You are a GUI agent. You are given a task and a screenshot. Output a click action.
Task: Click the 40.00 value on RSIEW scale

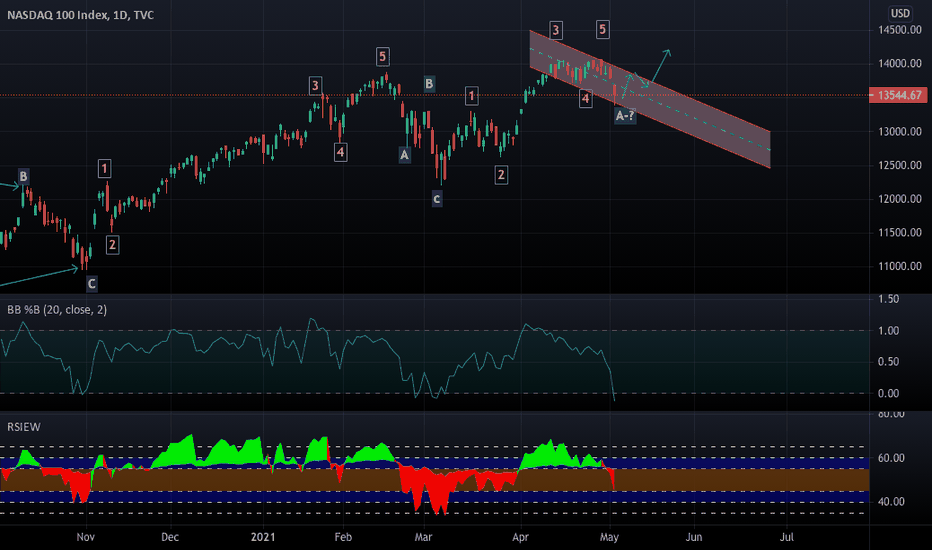(x=891, y=502)
